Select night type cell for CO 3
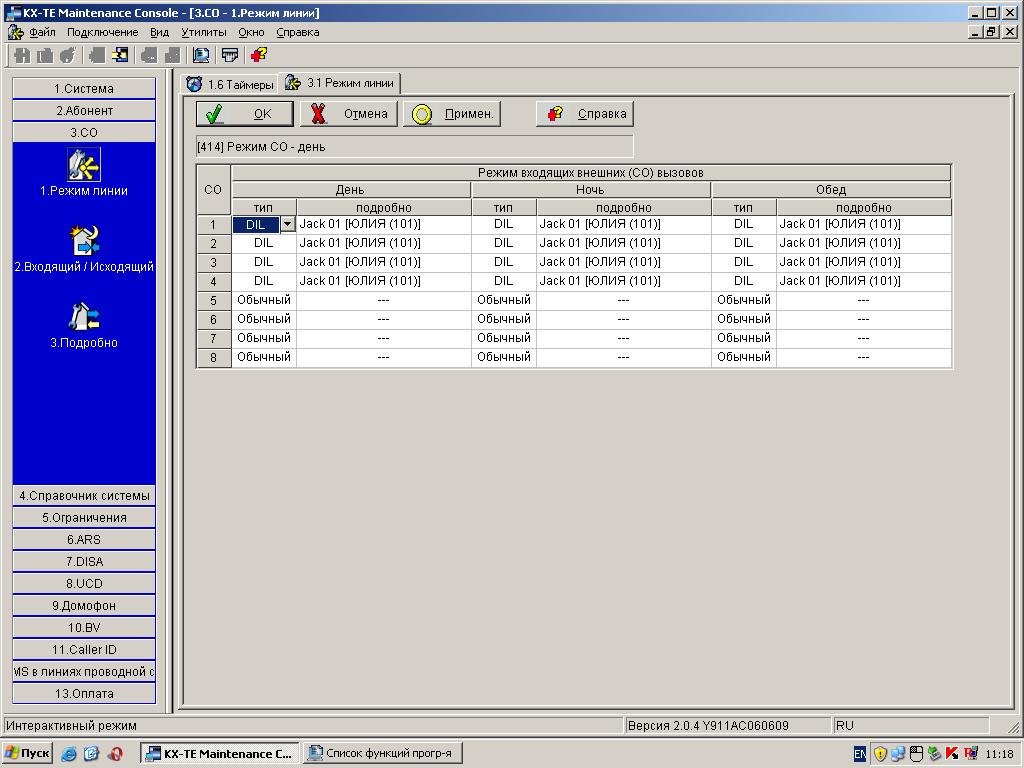Screen dimensions: 1024x768 click(504, 263)
